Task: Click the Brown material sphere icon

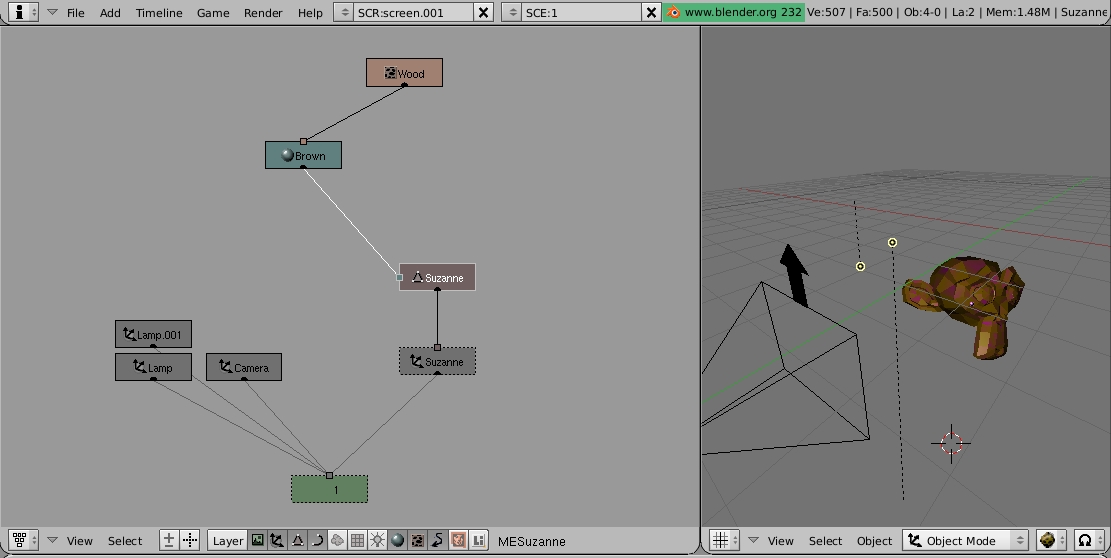Action: (287, 155)
